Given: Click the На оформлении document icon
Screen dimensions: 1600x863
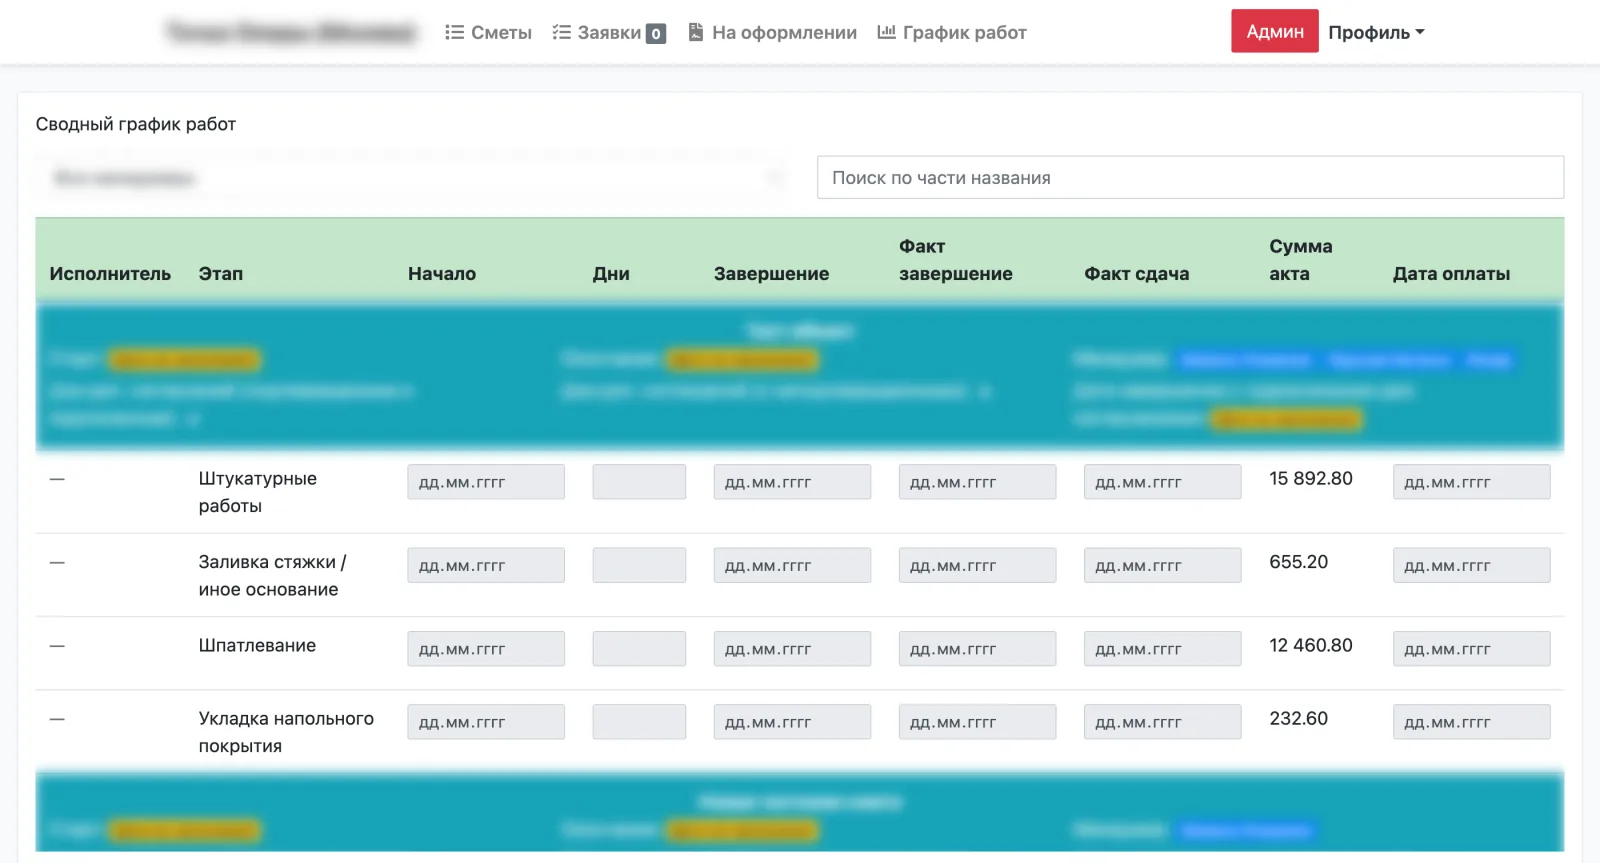Looking at the screenshot, I should point(696,32).
